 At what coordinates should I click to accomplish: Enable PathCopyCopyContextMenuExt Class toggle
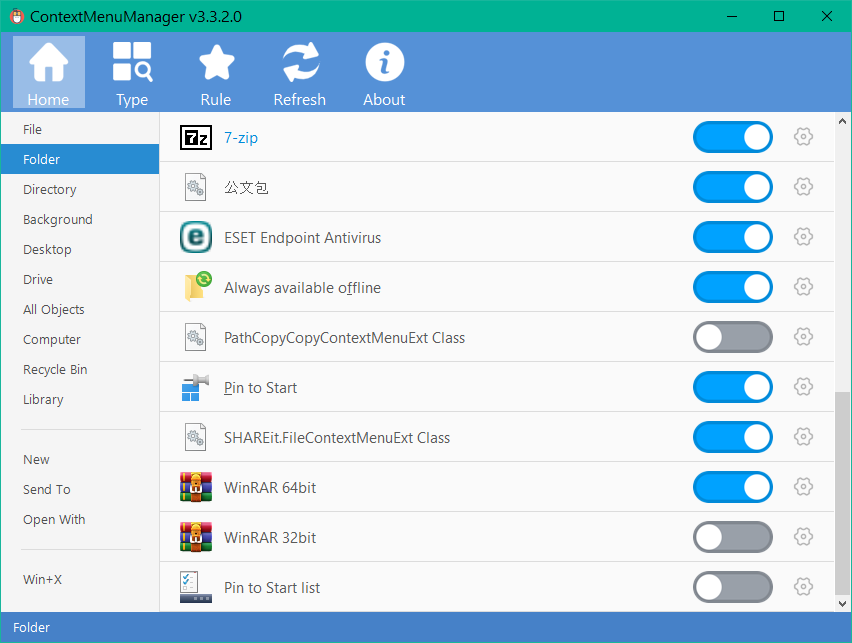(732, 337)
